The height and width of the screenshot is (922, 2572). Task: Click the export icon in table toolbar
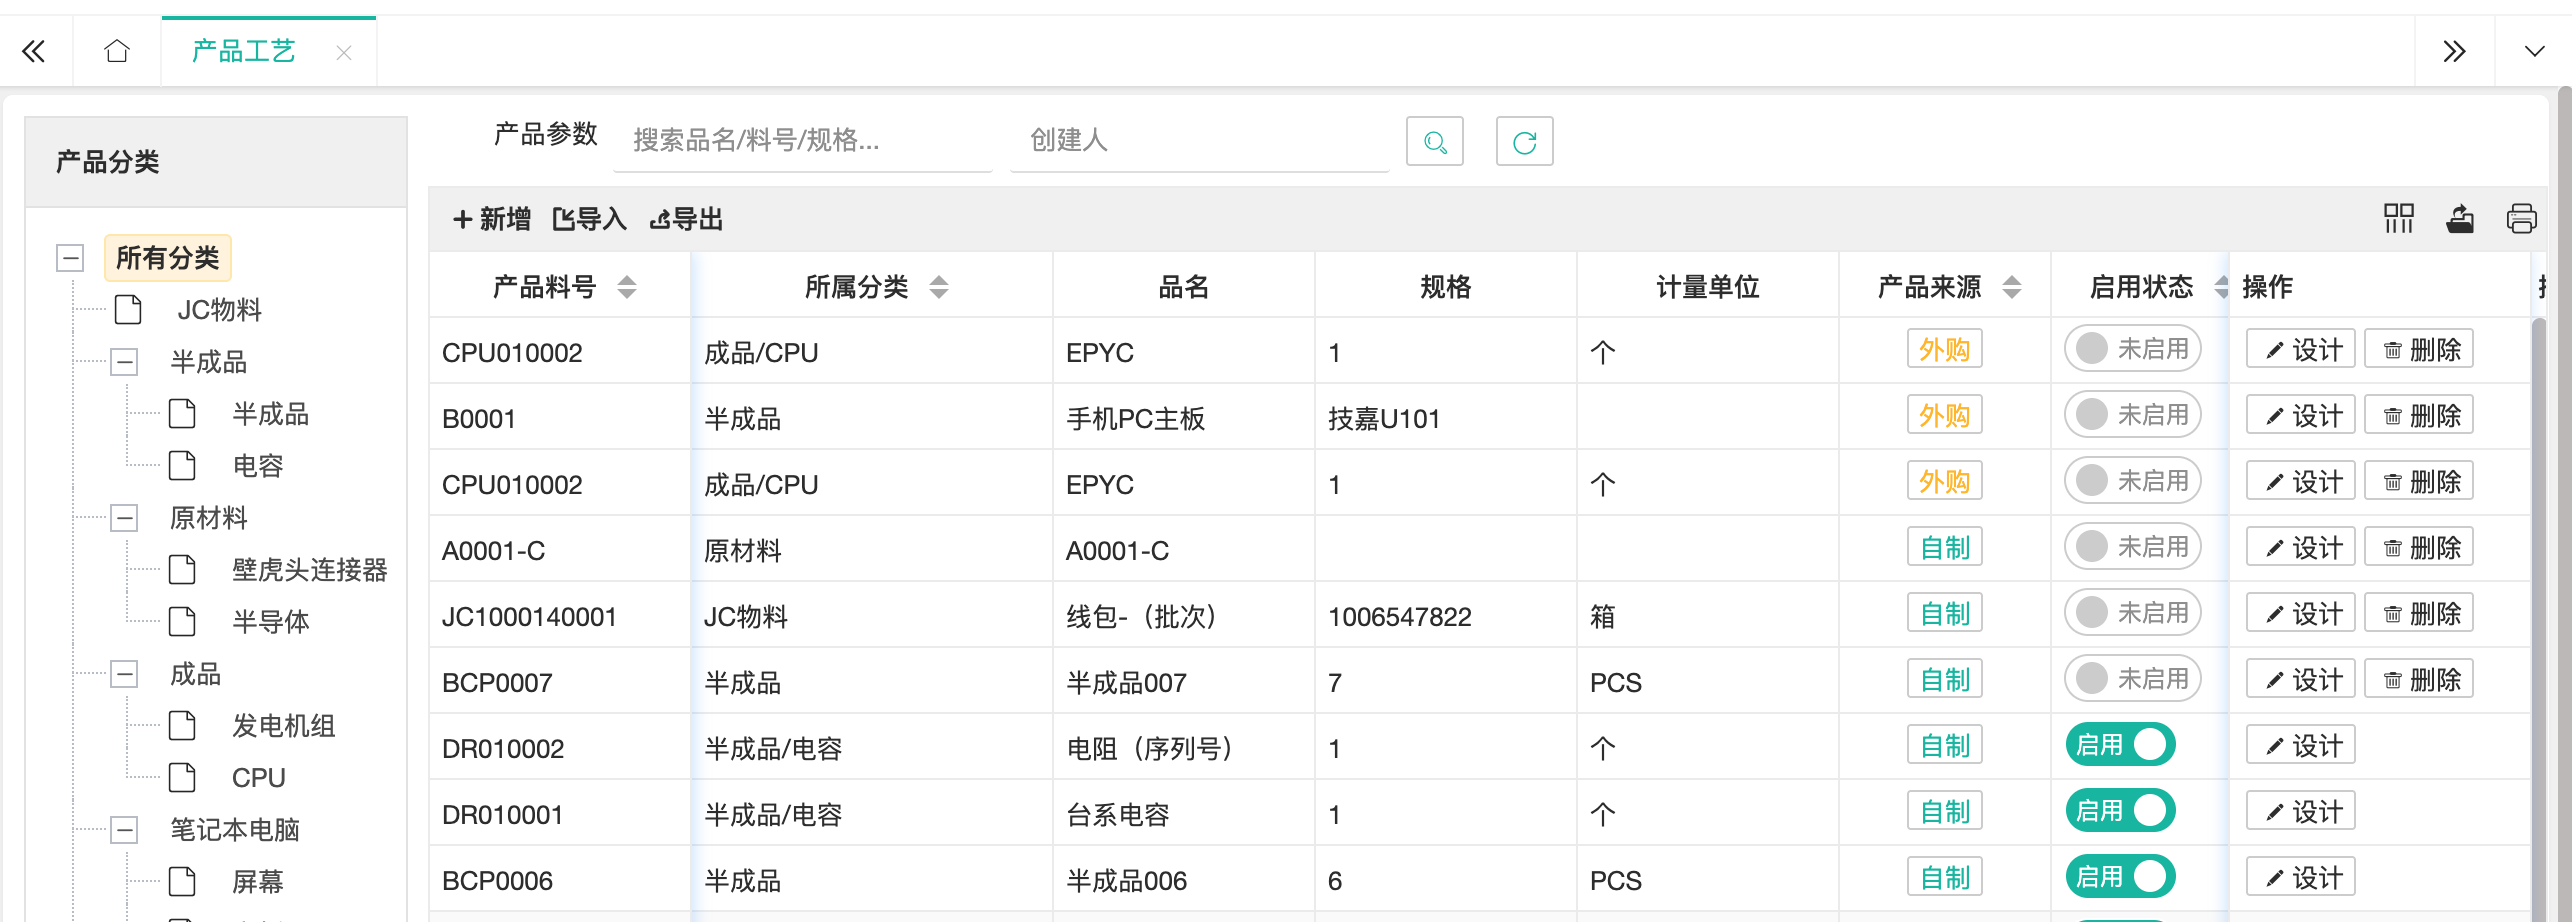pyautogui.click(x=2460, y=219)
